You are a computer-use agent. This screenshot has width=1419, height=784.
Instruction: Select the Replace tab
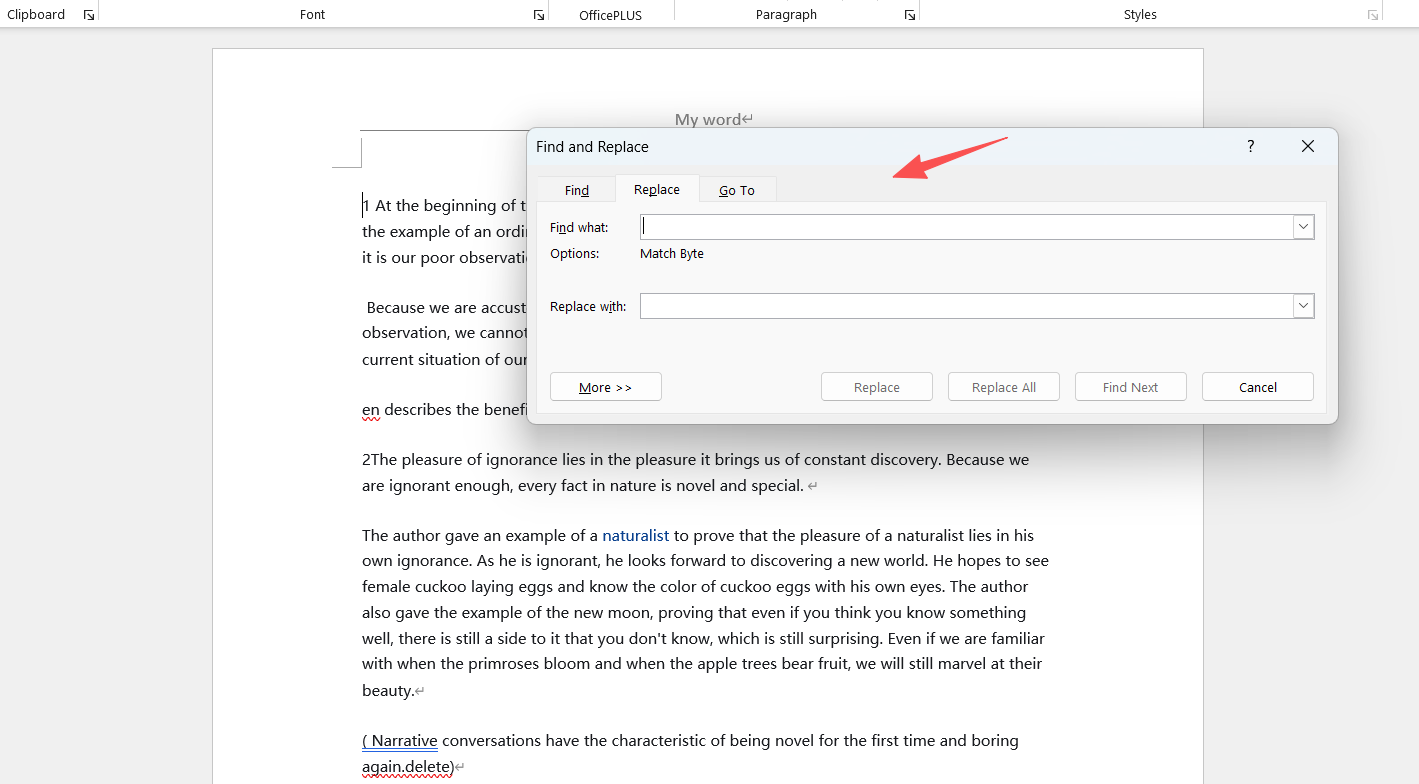(657, 189)
